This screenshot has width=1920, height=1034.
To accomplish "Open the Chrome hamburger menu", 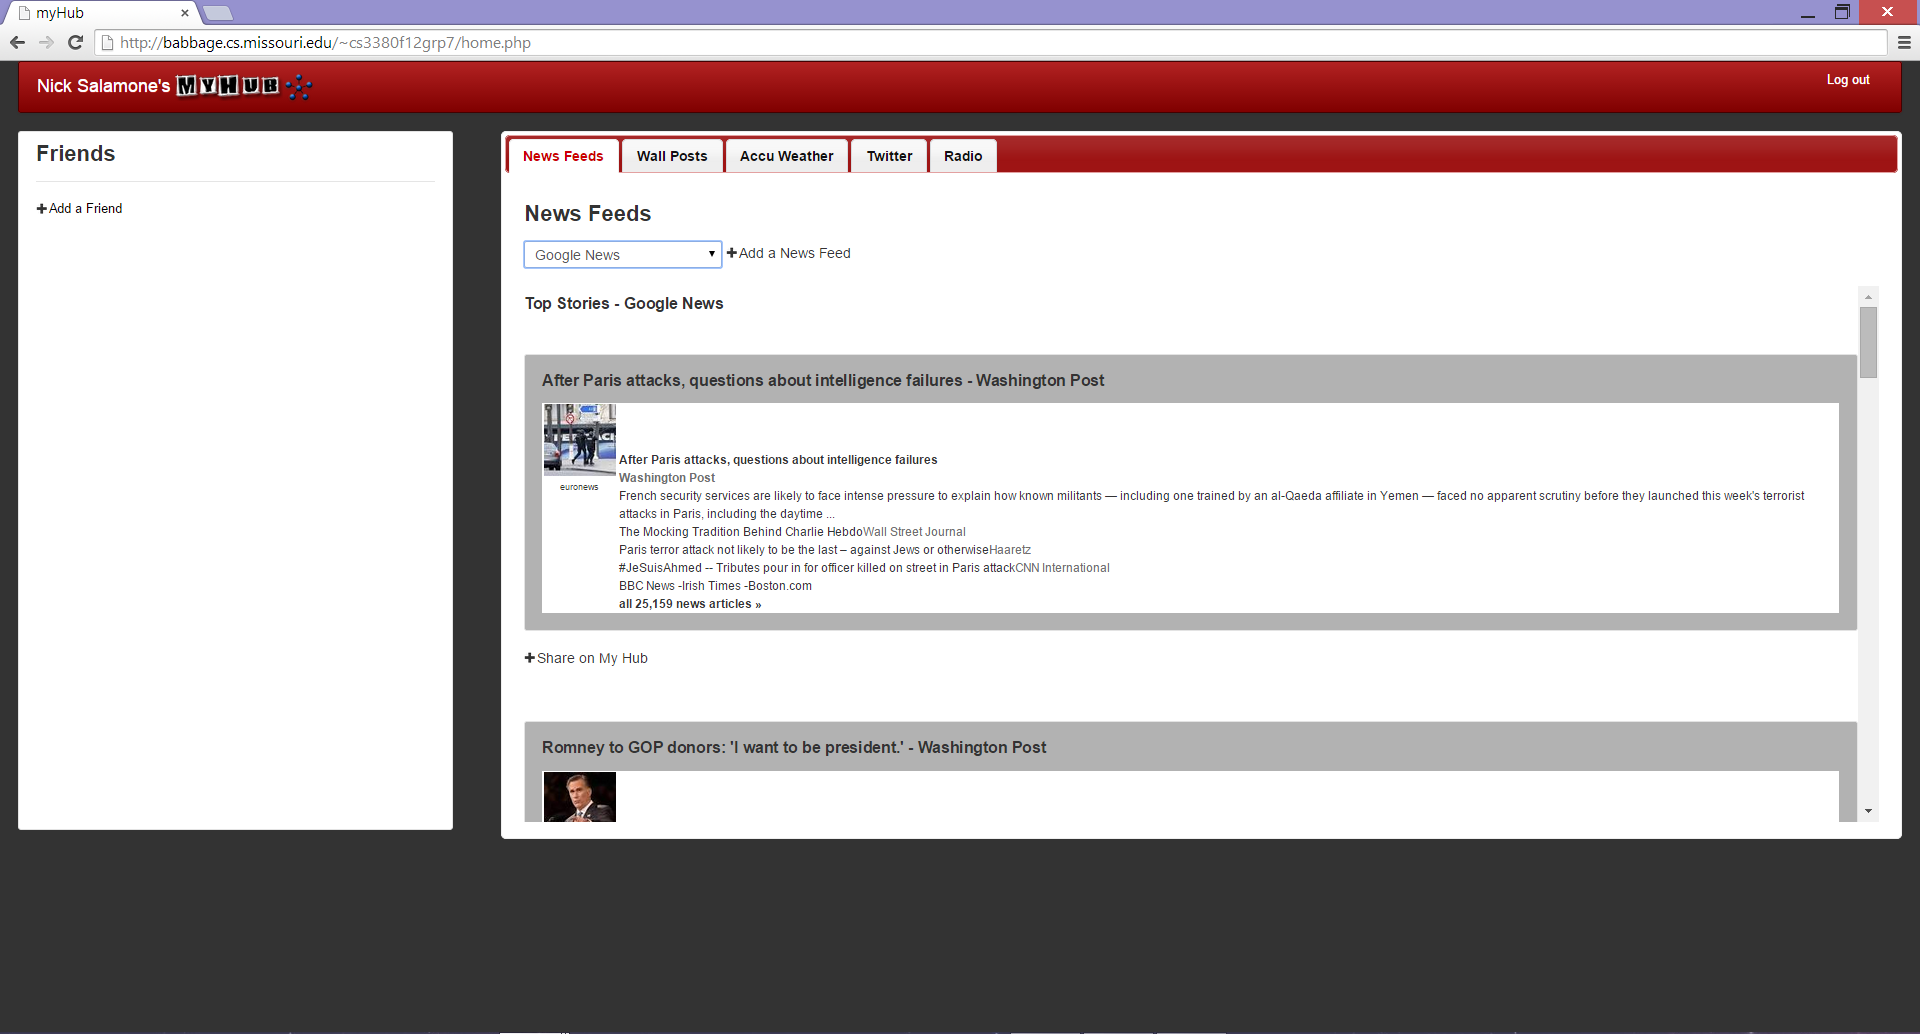I will click(x=1904, y=42).
